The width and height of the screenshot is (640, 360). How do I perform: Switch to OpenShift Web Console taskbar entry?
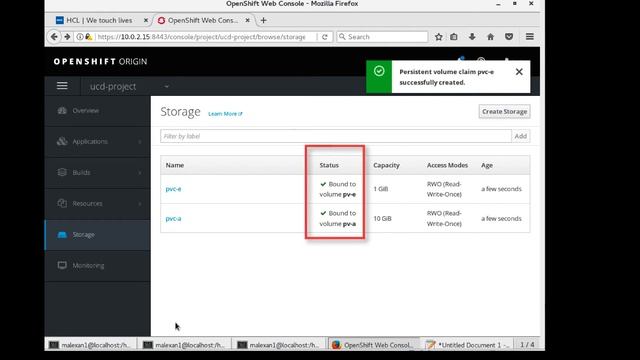(373, 345)
